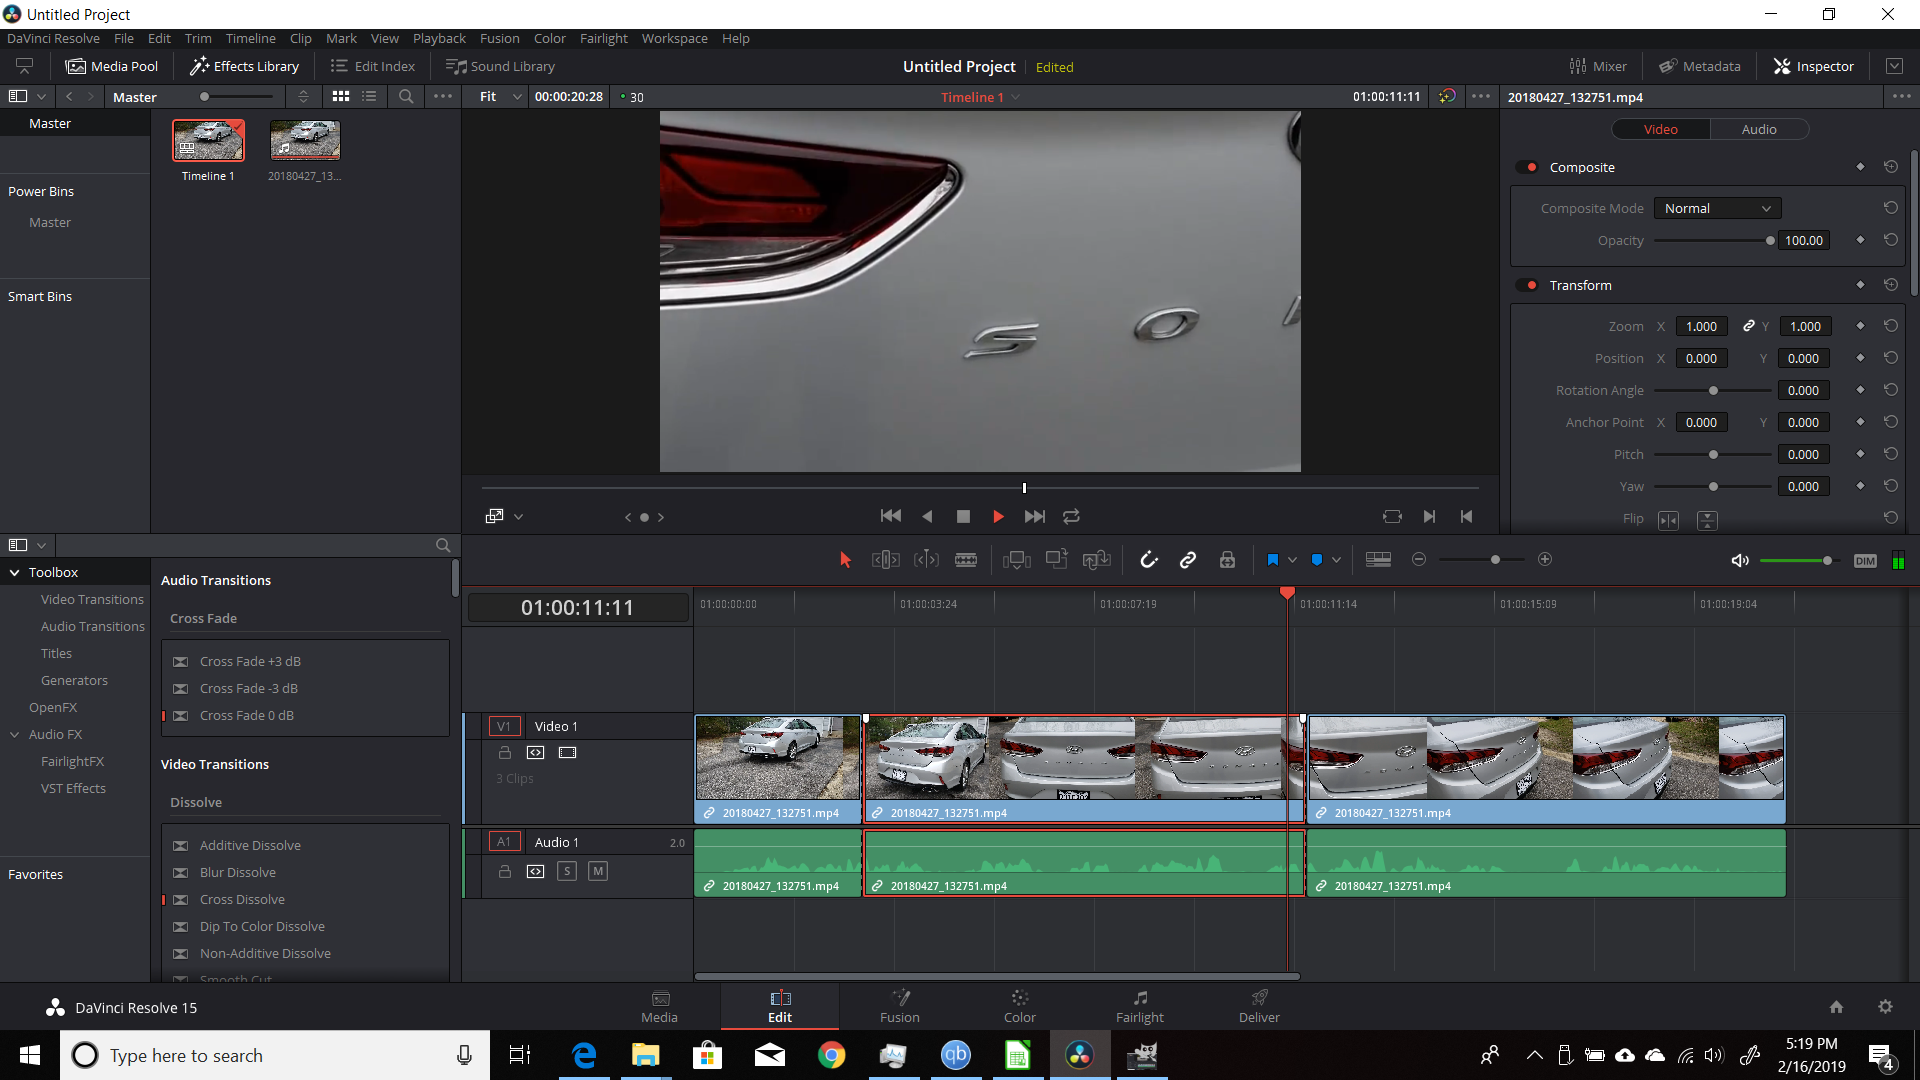
Task: Play timeline in reverse
Action: coord(927,517)
